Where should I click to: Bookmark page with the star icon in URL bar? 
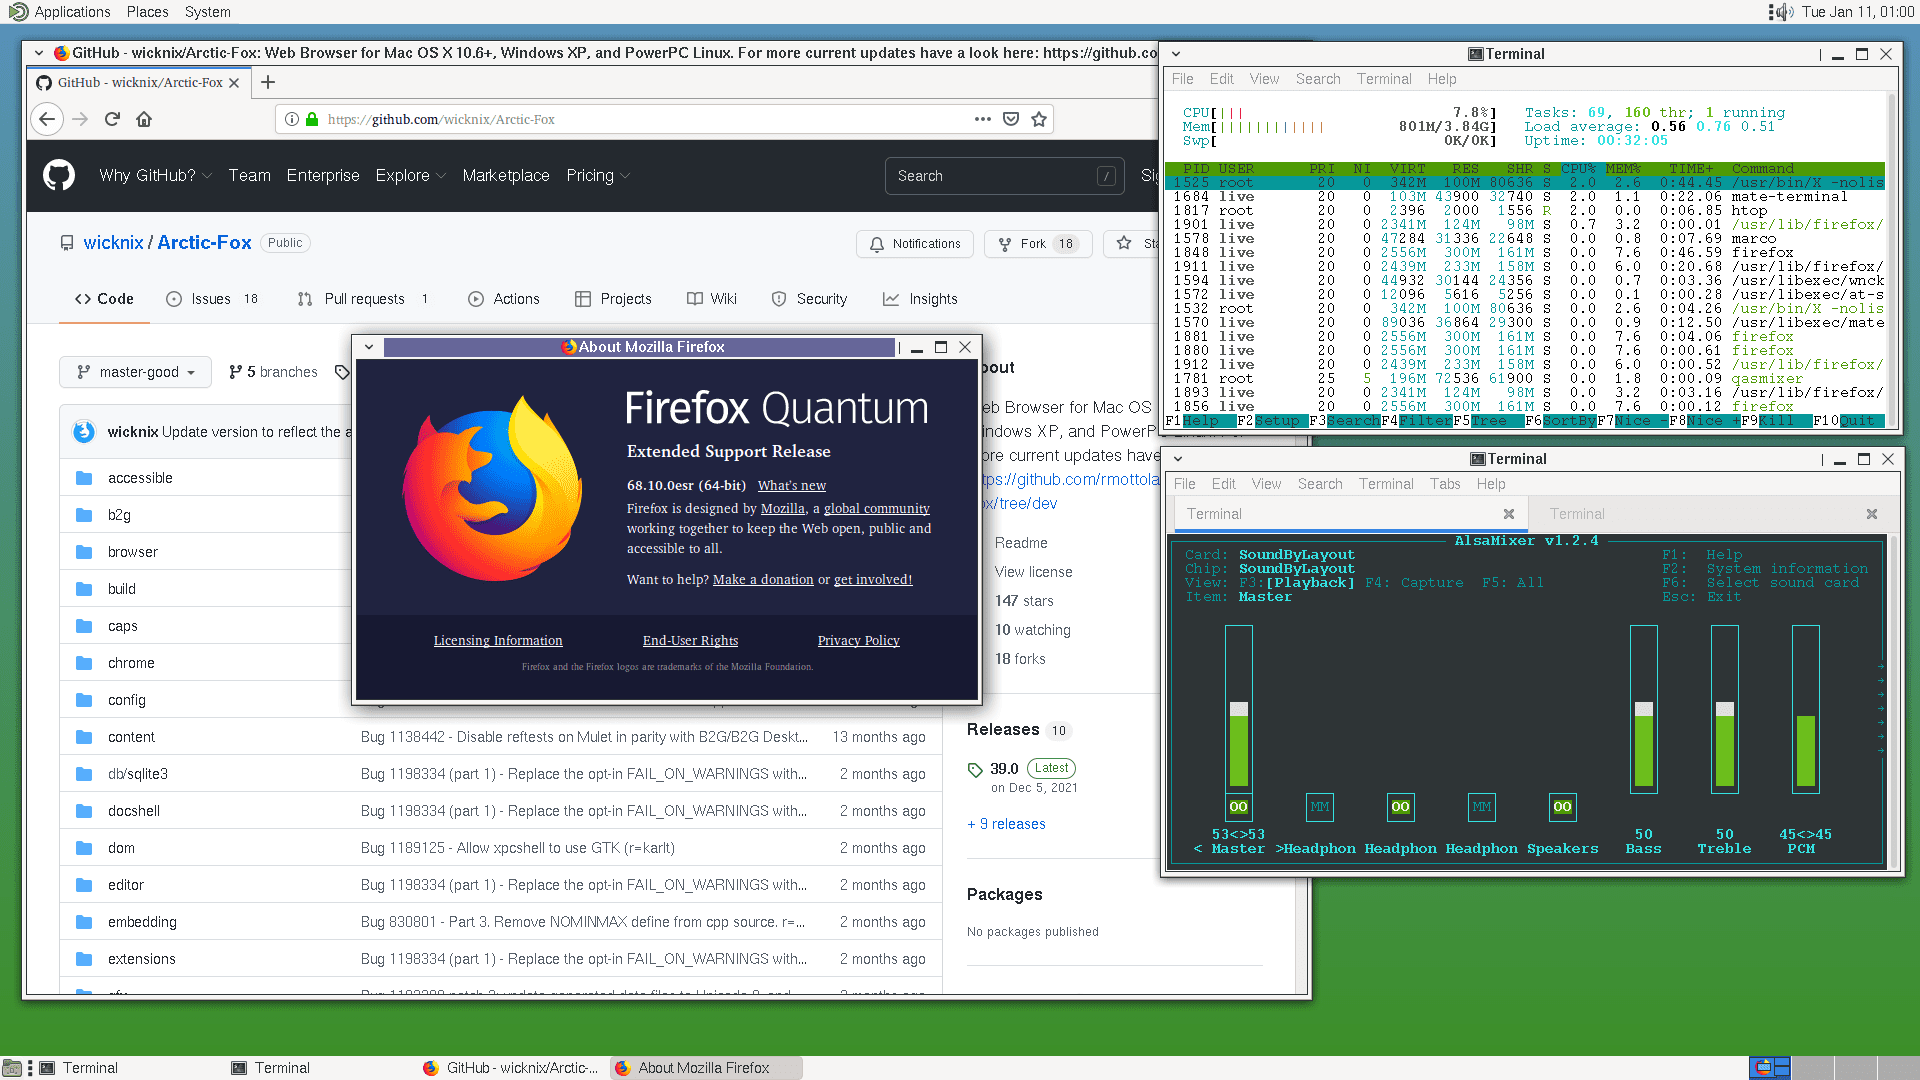pyautogui.click(x=1039, y=119)
